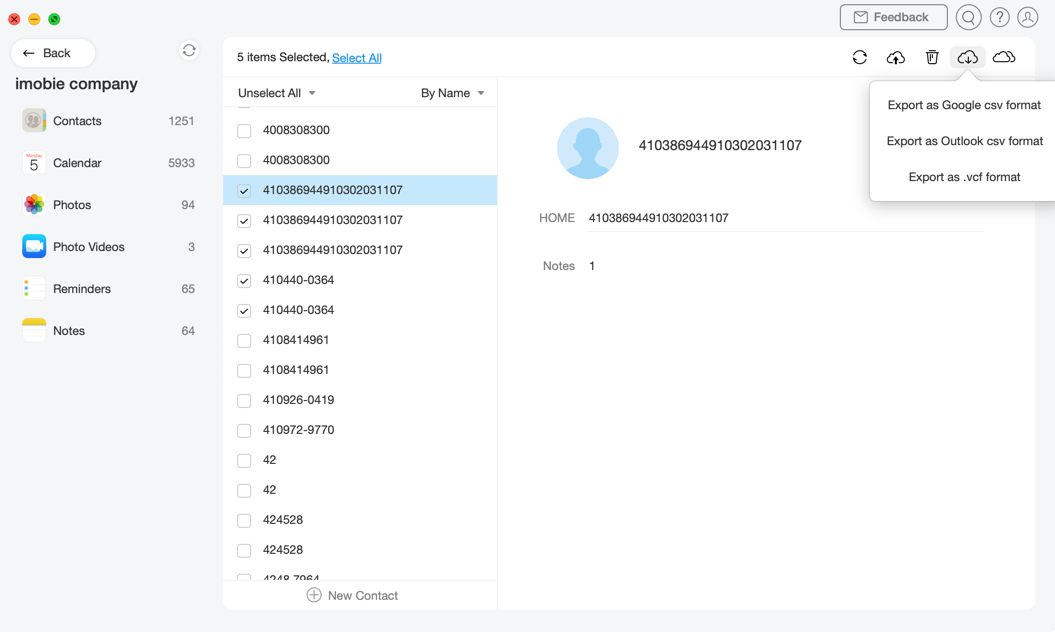Click the plain cloud icon in toolbar
This screenshot has height=632, width=1055.
click(x=1003, y=58)
